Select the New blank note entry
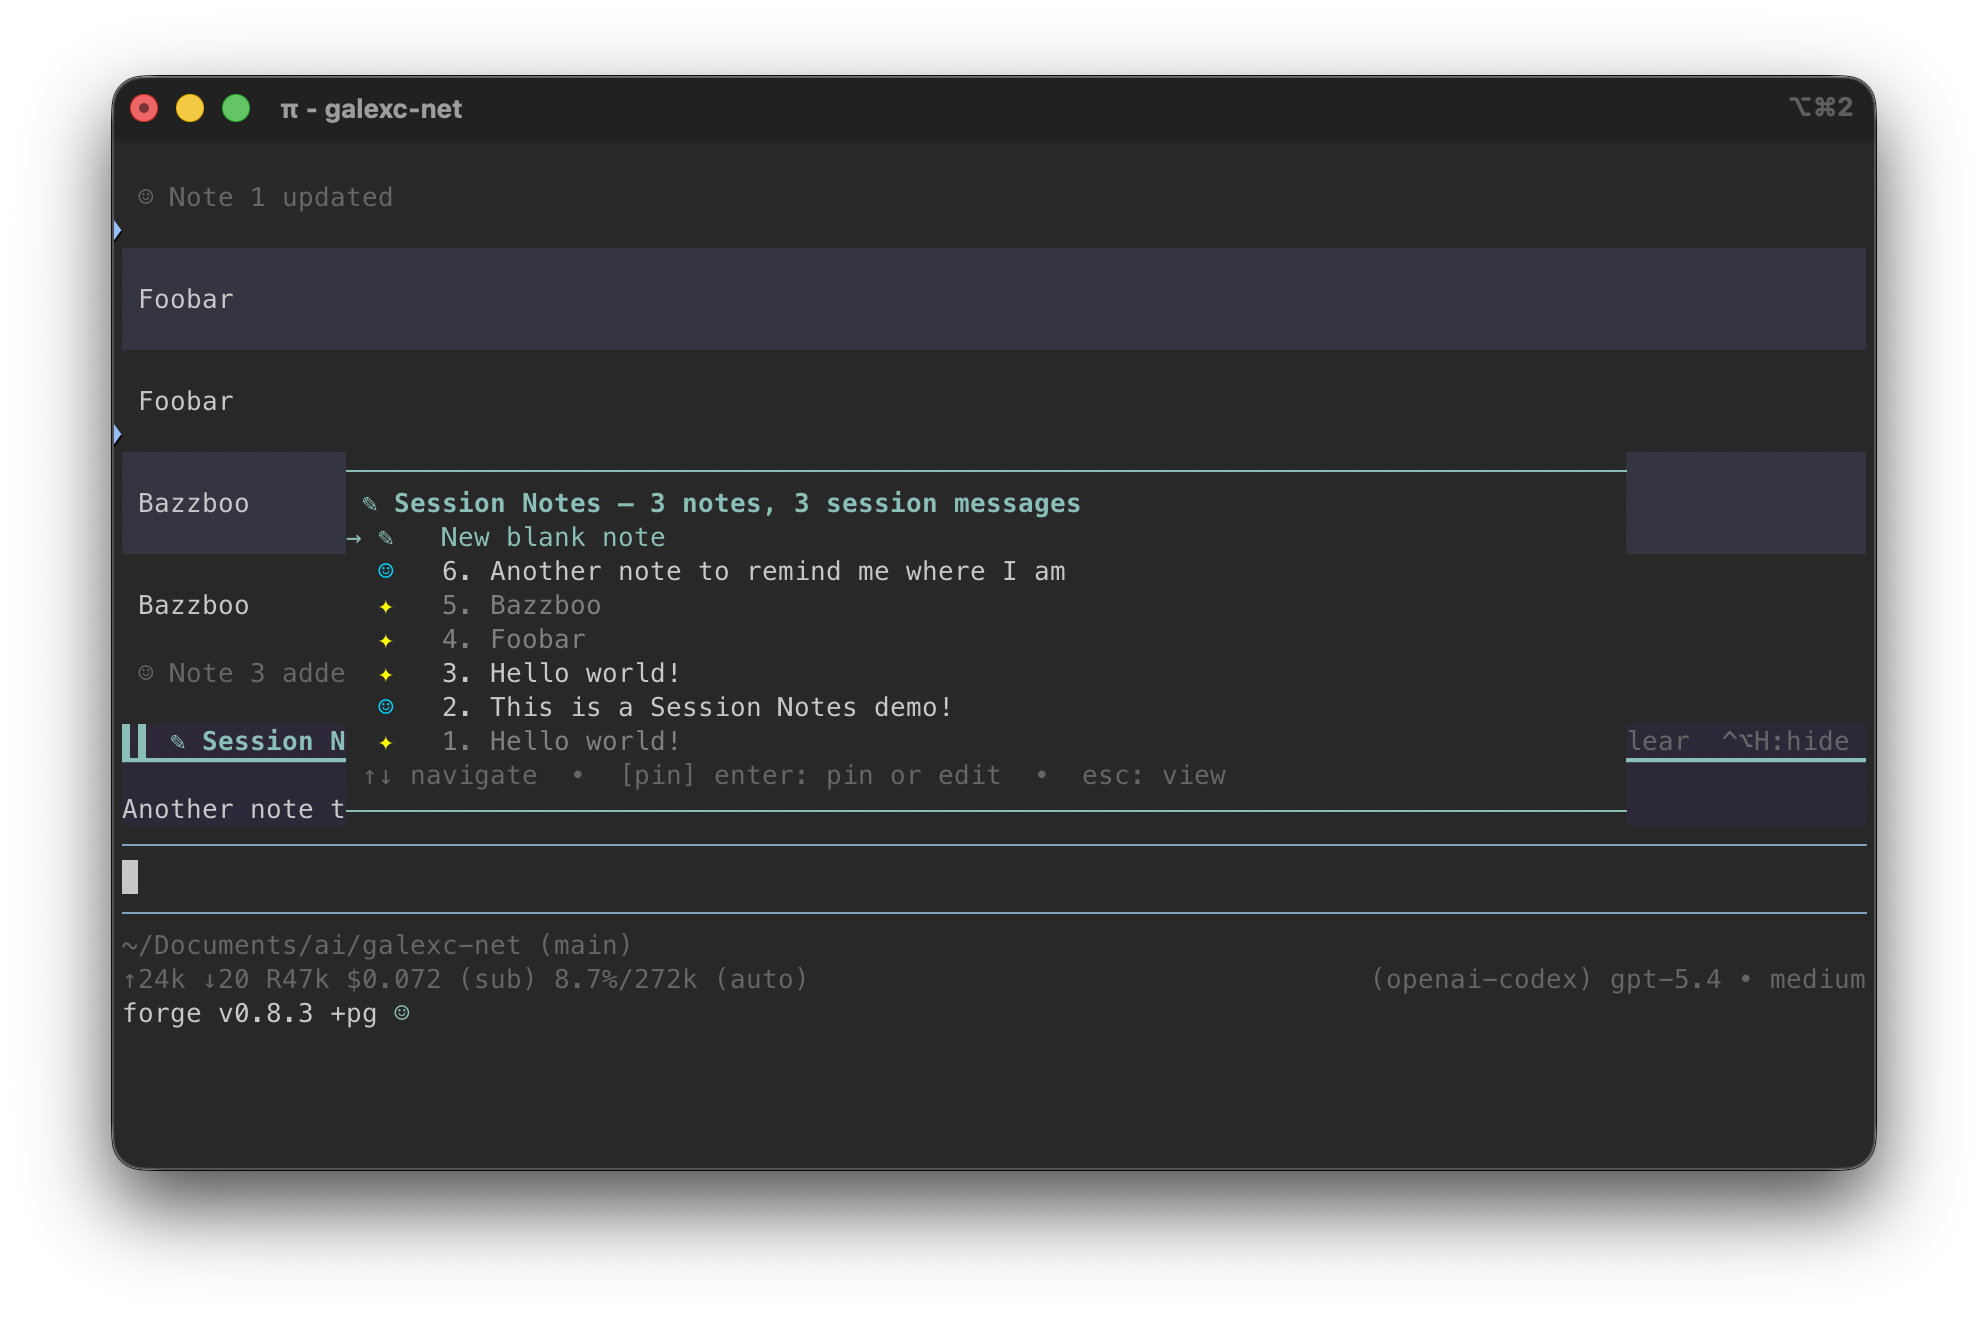The width and height of the screenshot is (1988, 1318). click(552, 537)
